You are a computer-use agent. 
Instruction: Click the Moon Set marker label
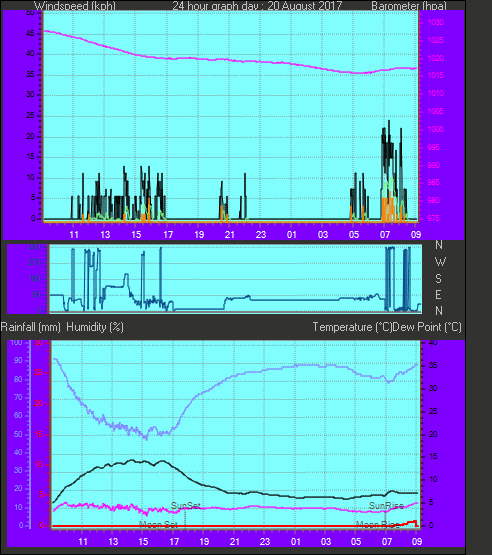click(158, 524)
